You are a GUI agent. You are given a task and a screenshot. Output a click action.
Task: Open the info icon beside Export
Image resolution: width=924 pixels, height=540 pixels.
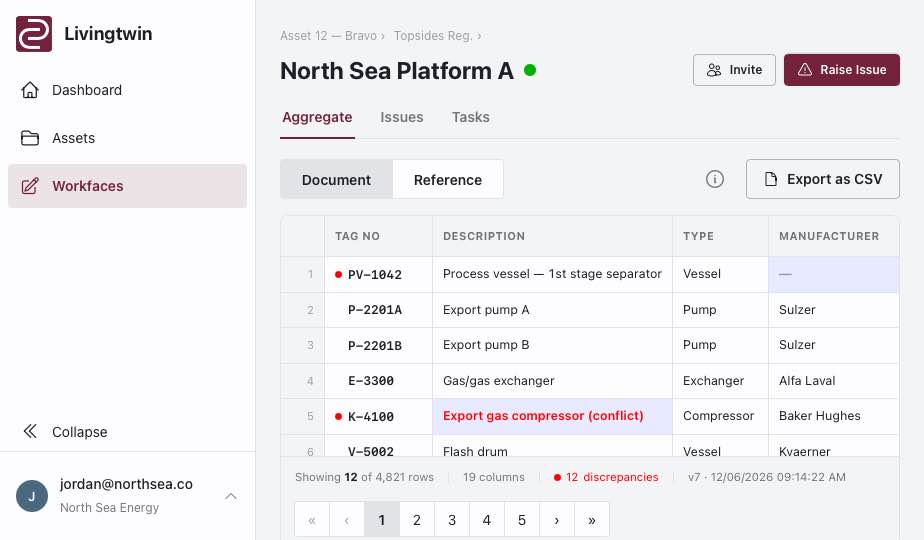[x=715, y=179]
